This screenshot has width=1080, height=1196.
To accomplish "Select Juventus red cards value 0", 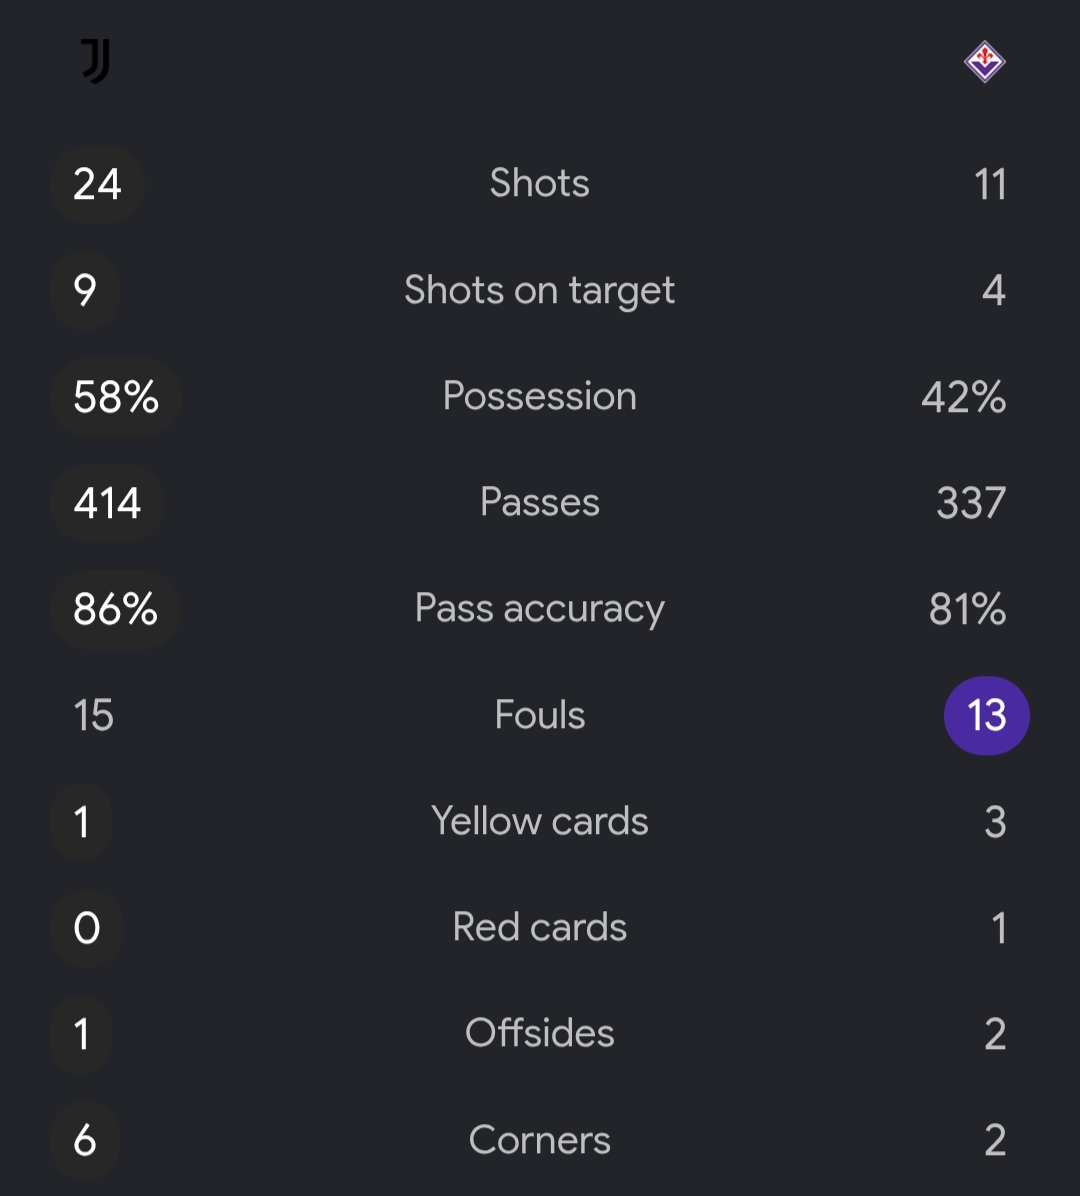I will pyautogui.click(x=87, y=928).
